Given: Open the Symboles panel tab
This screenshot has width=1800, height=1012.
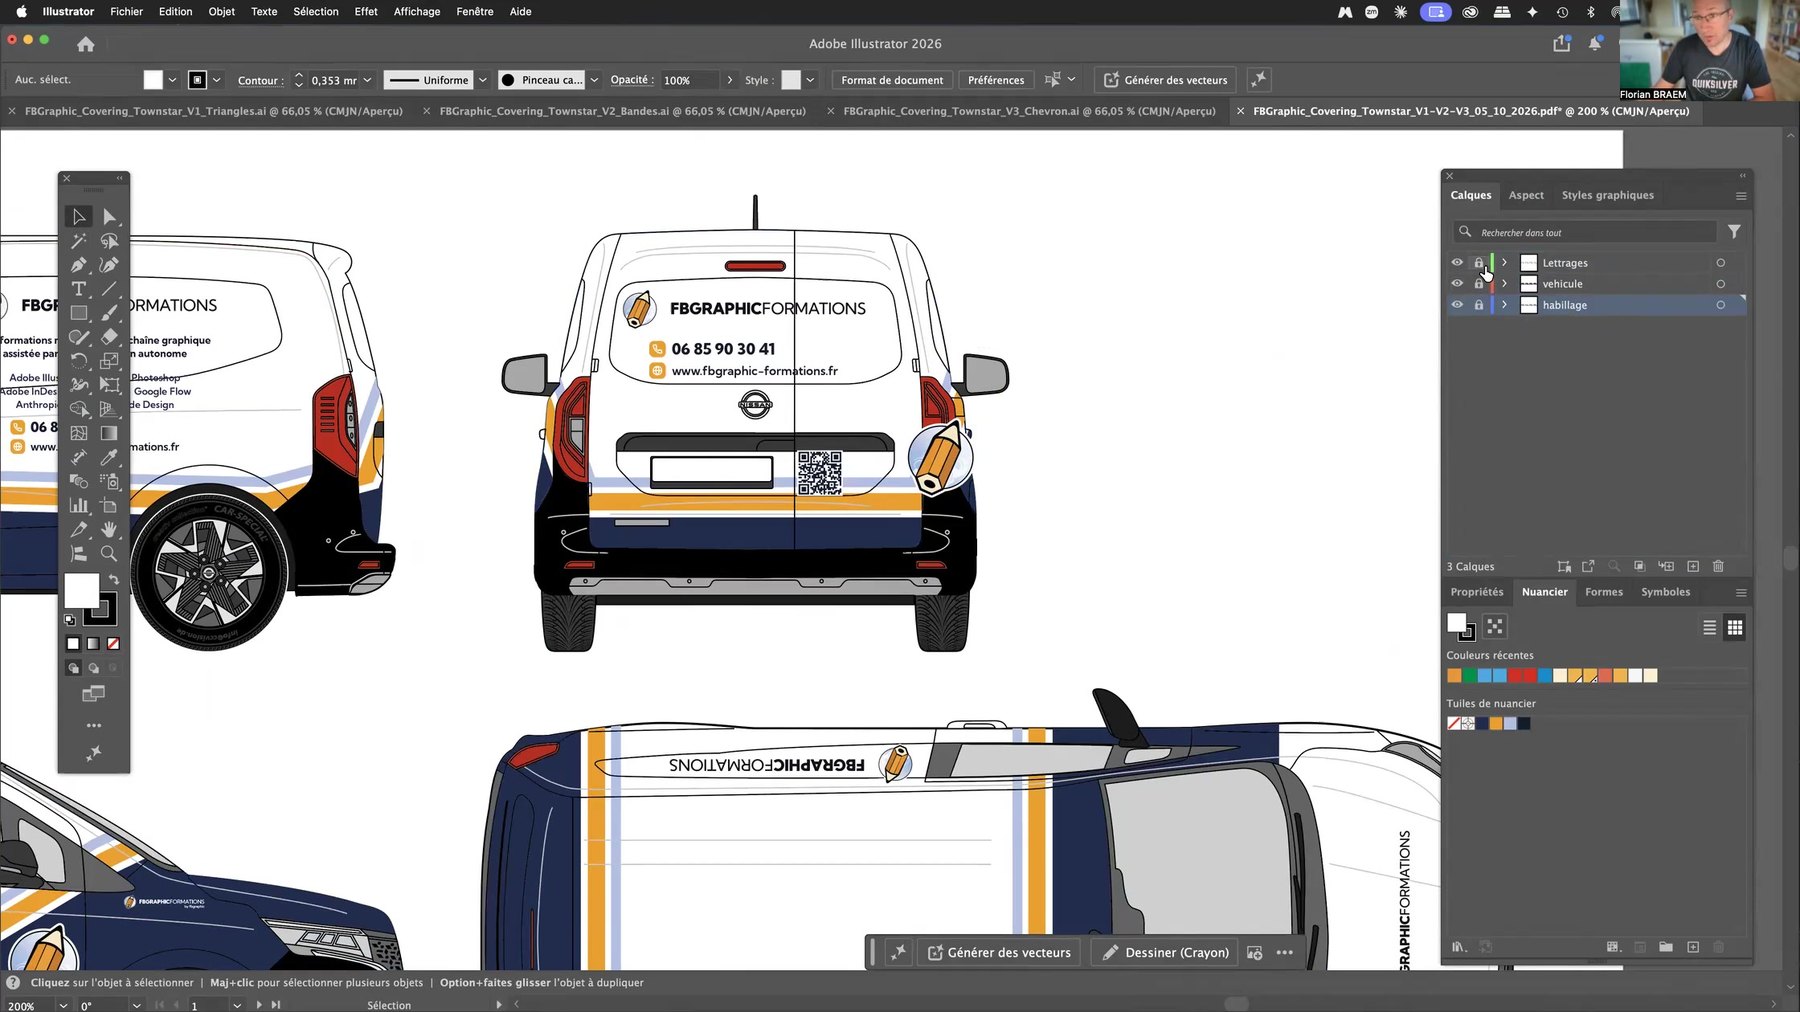Looking at the screenshot, I should pos(1665,592).
